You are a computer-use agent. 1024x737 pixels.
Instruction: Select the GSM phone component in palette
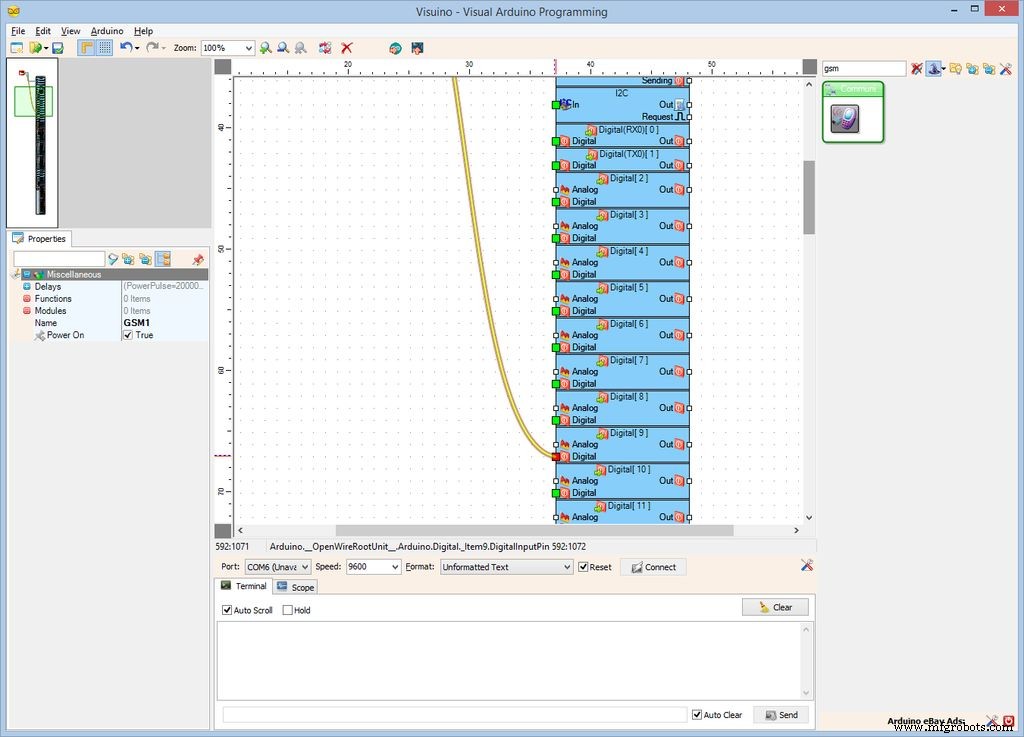845,120
